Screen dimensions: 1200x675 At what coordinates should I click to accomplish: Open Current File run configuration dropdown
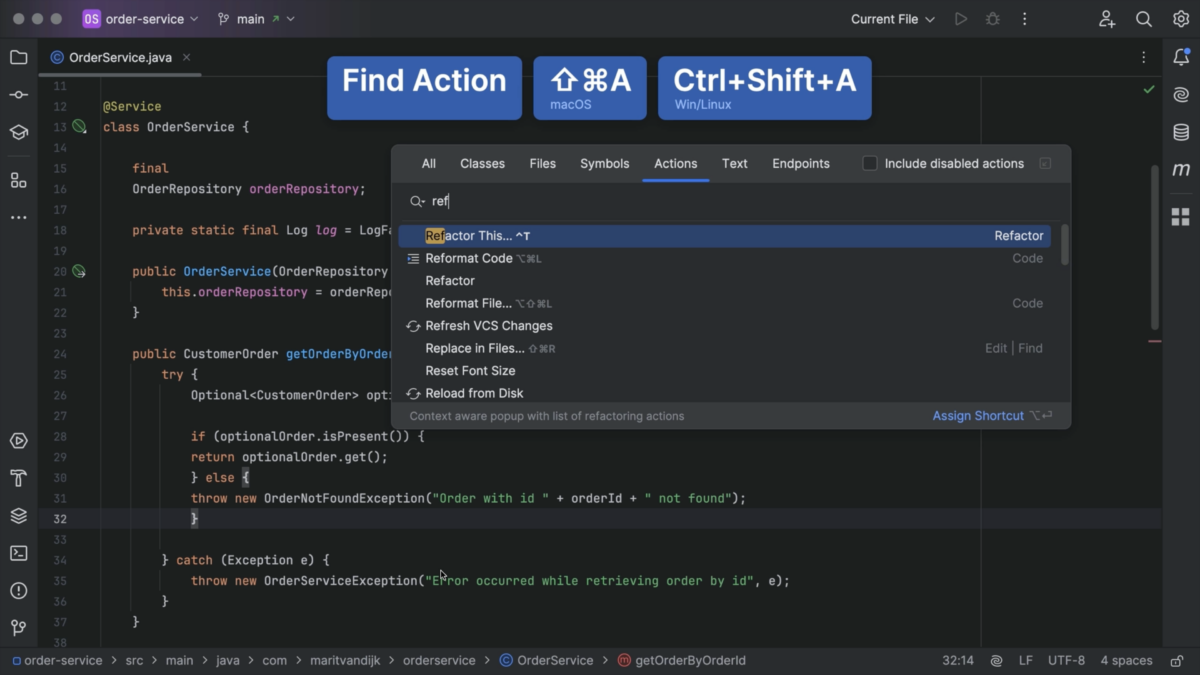click(x=893, y=19)
